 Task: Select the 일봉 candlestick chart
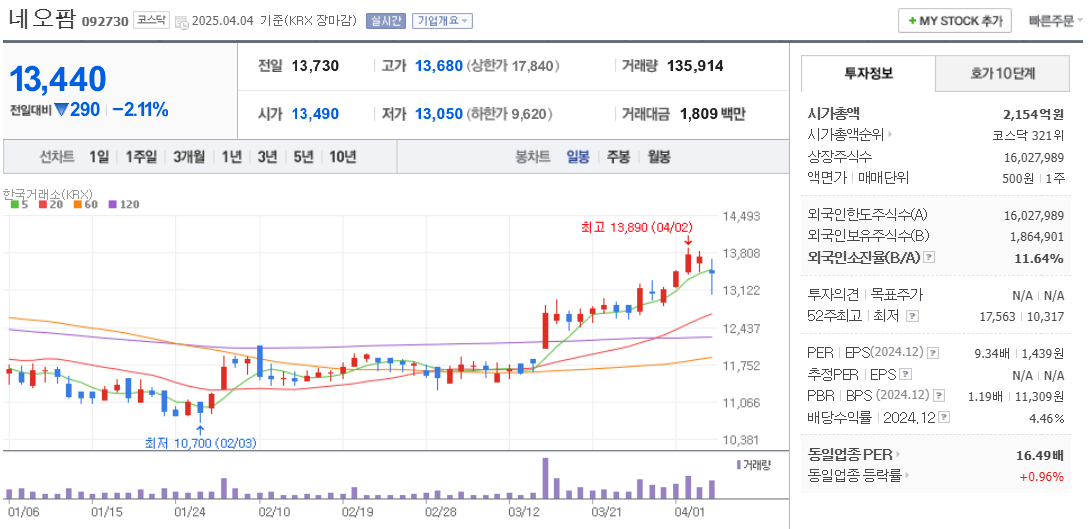[578, 156]
